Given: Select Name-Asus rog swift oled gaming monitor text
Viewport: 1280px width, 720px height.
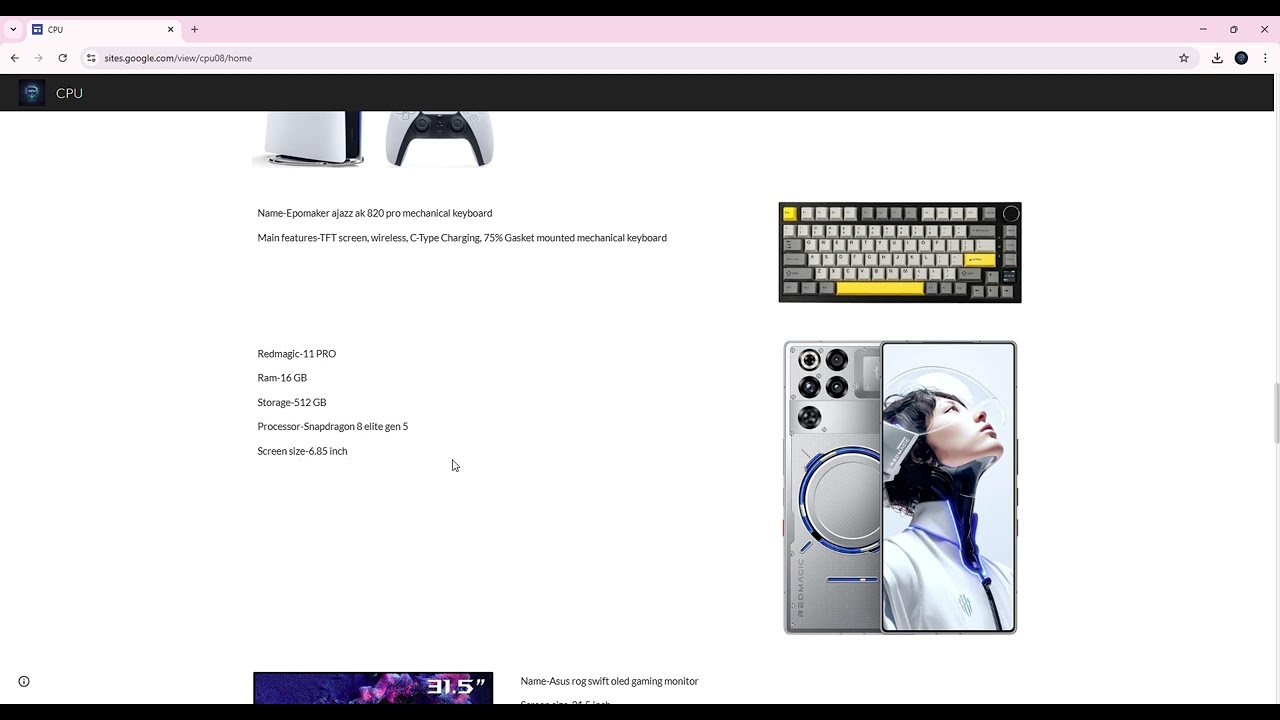Looking at the screenshot, I should click(x=609, y=681).
